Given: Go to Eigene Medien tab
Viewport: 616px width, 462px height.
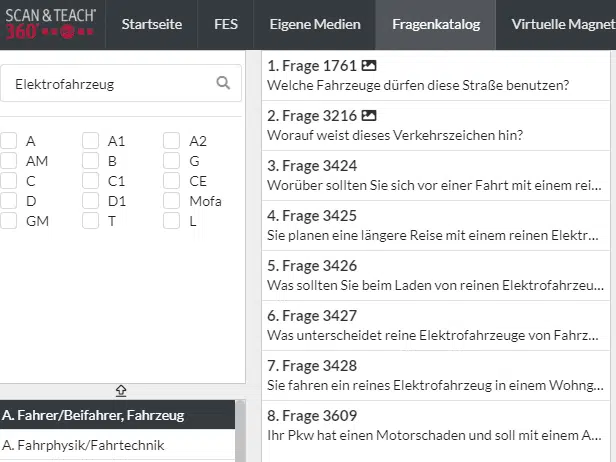Looking at the screenshot, I should click(x=307, y=25).
